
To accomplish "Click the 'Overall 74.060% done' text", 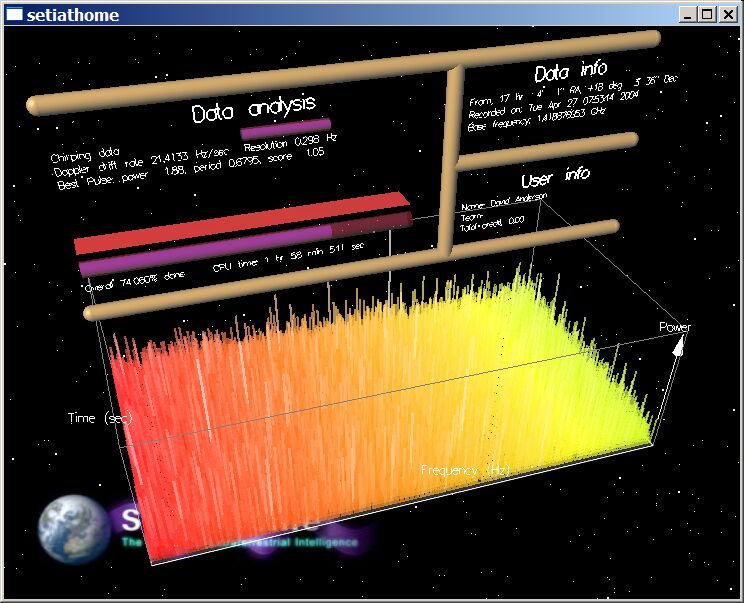I will pyautogui.click(x=135, y=282).
